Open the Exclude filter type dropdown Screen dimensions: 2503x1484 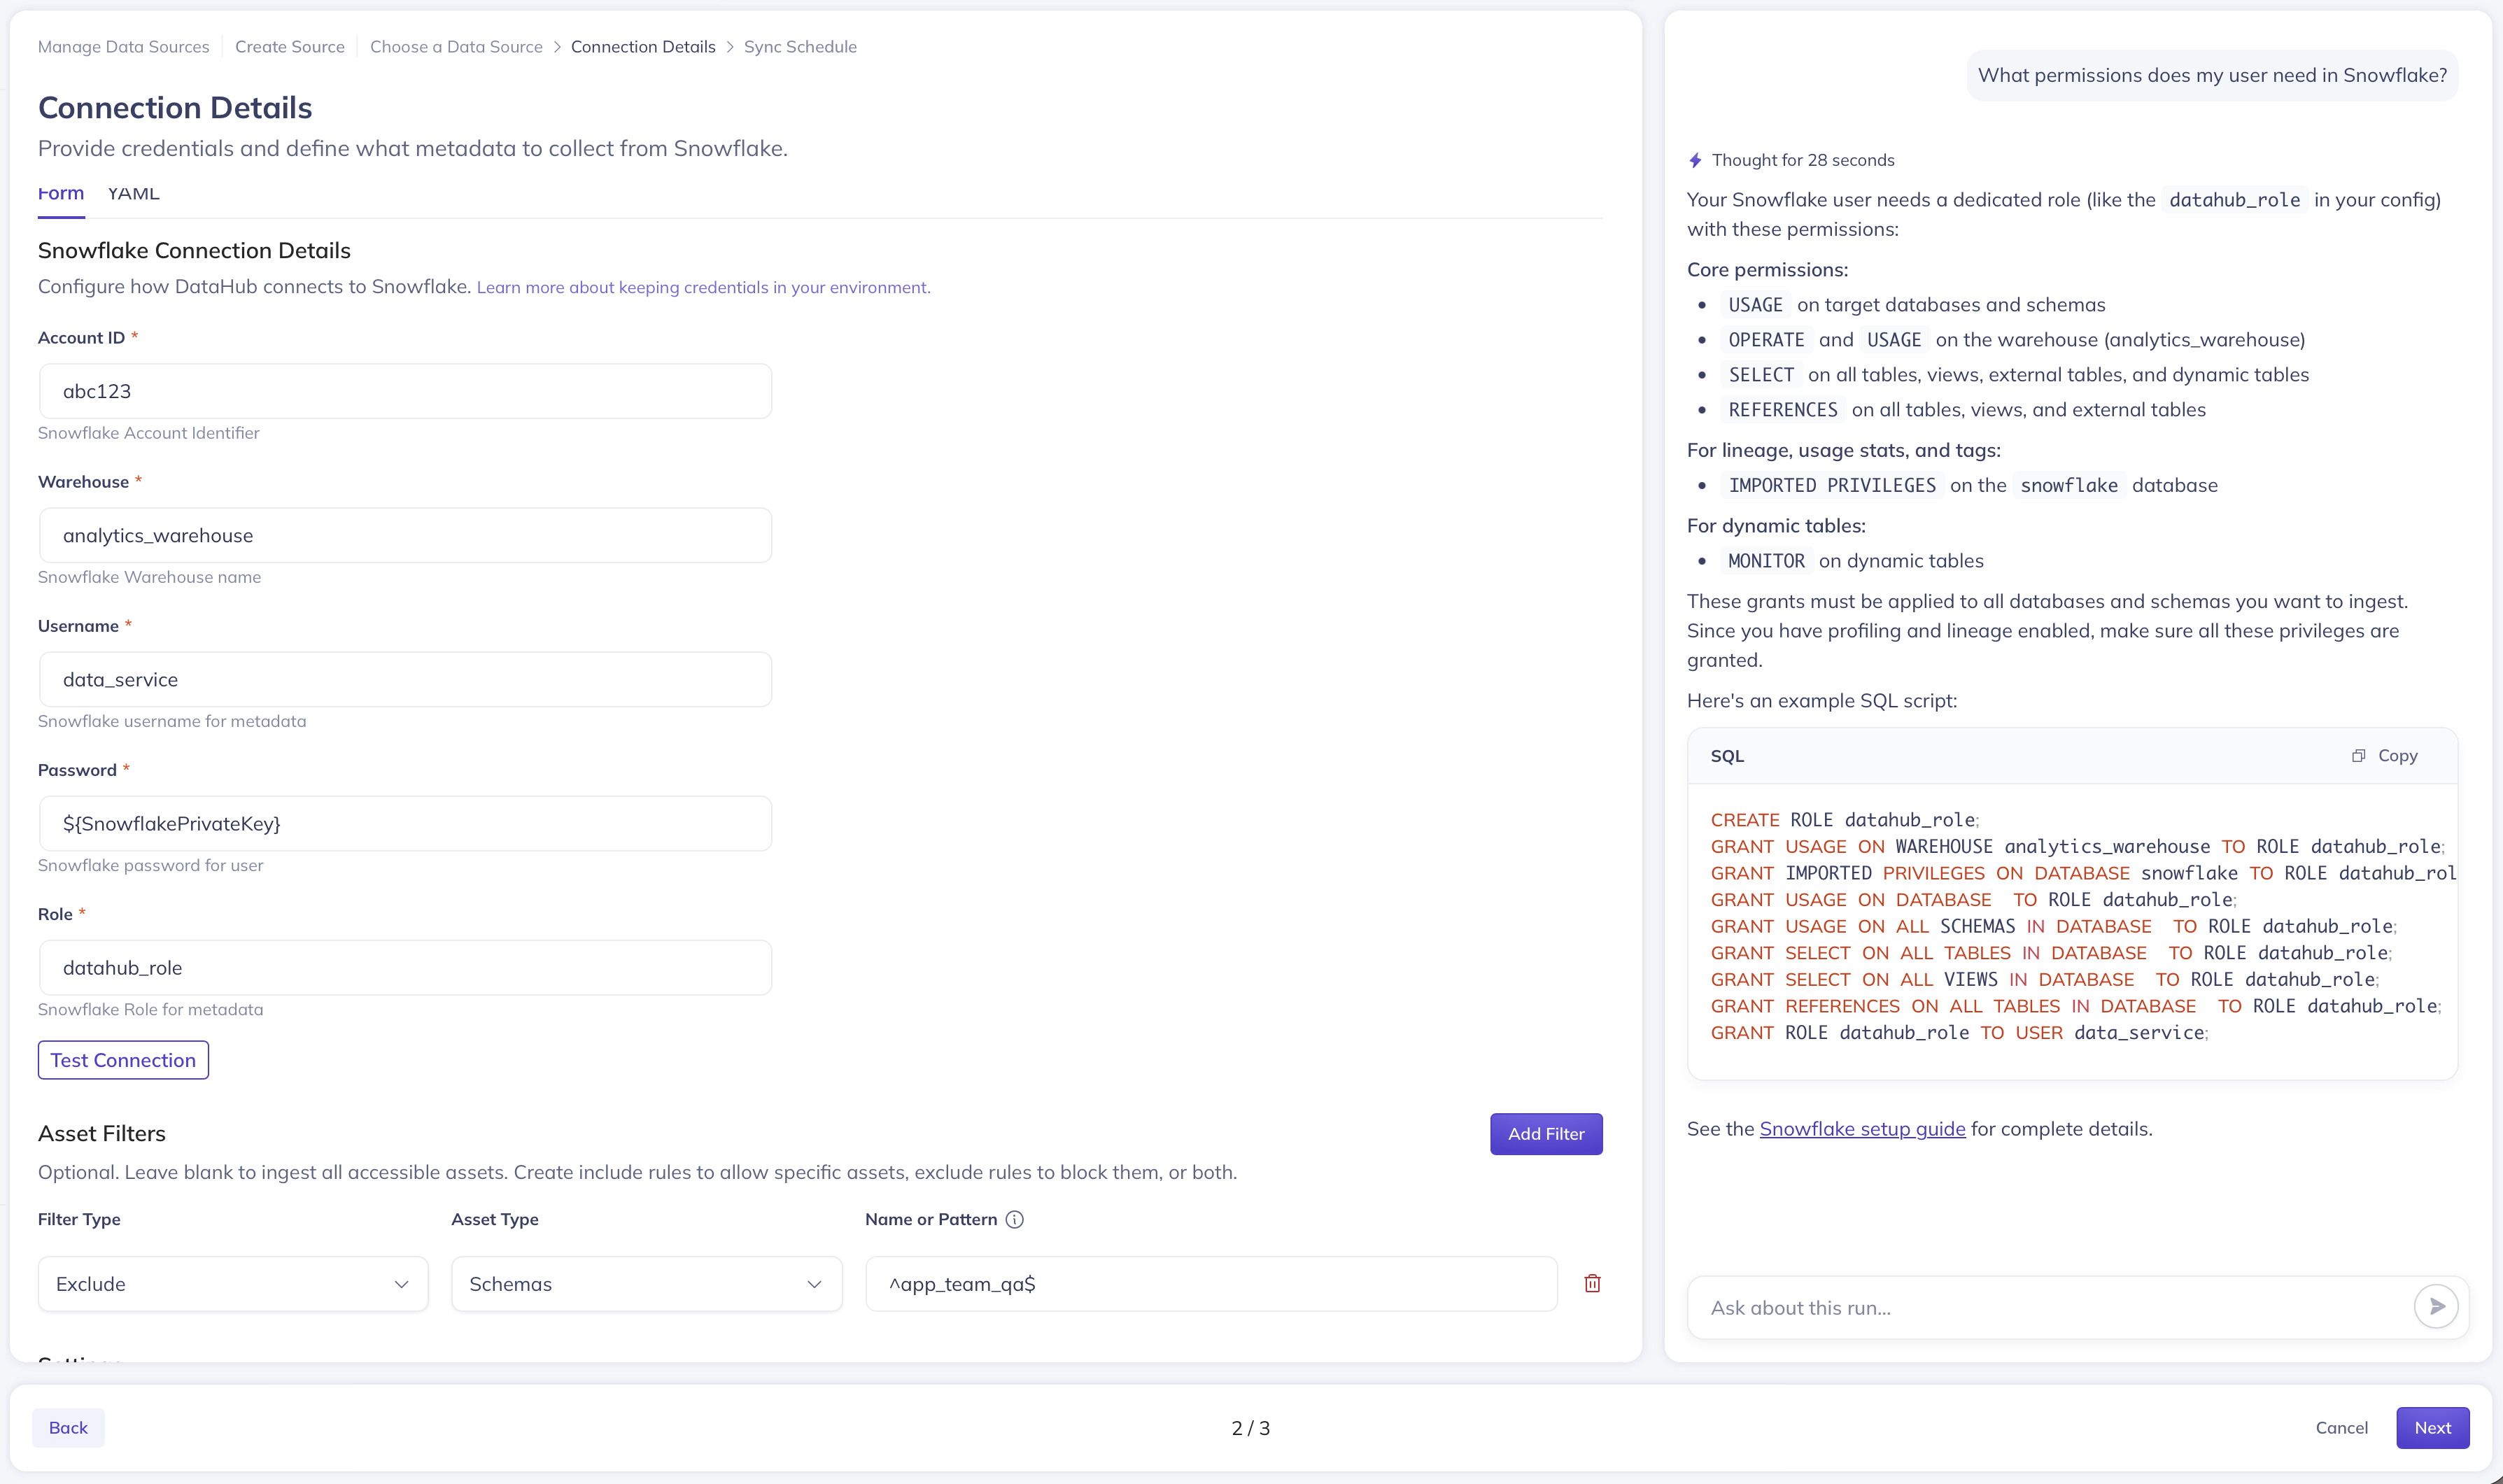pyautogui.click(x=233, y=1283)
